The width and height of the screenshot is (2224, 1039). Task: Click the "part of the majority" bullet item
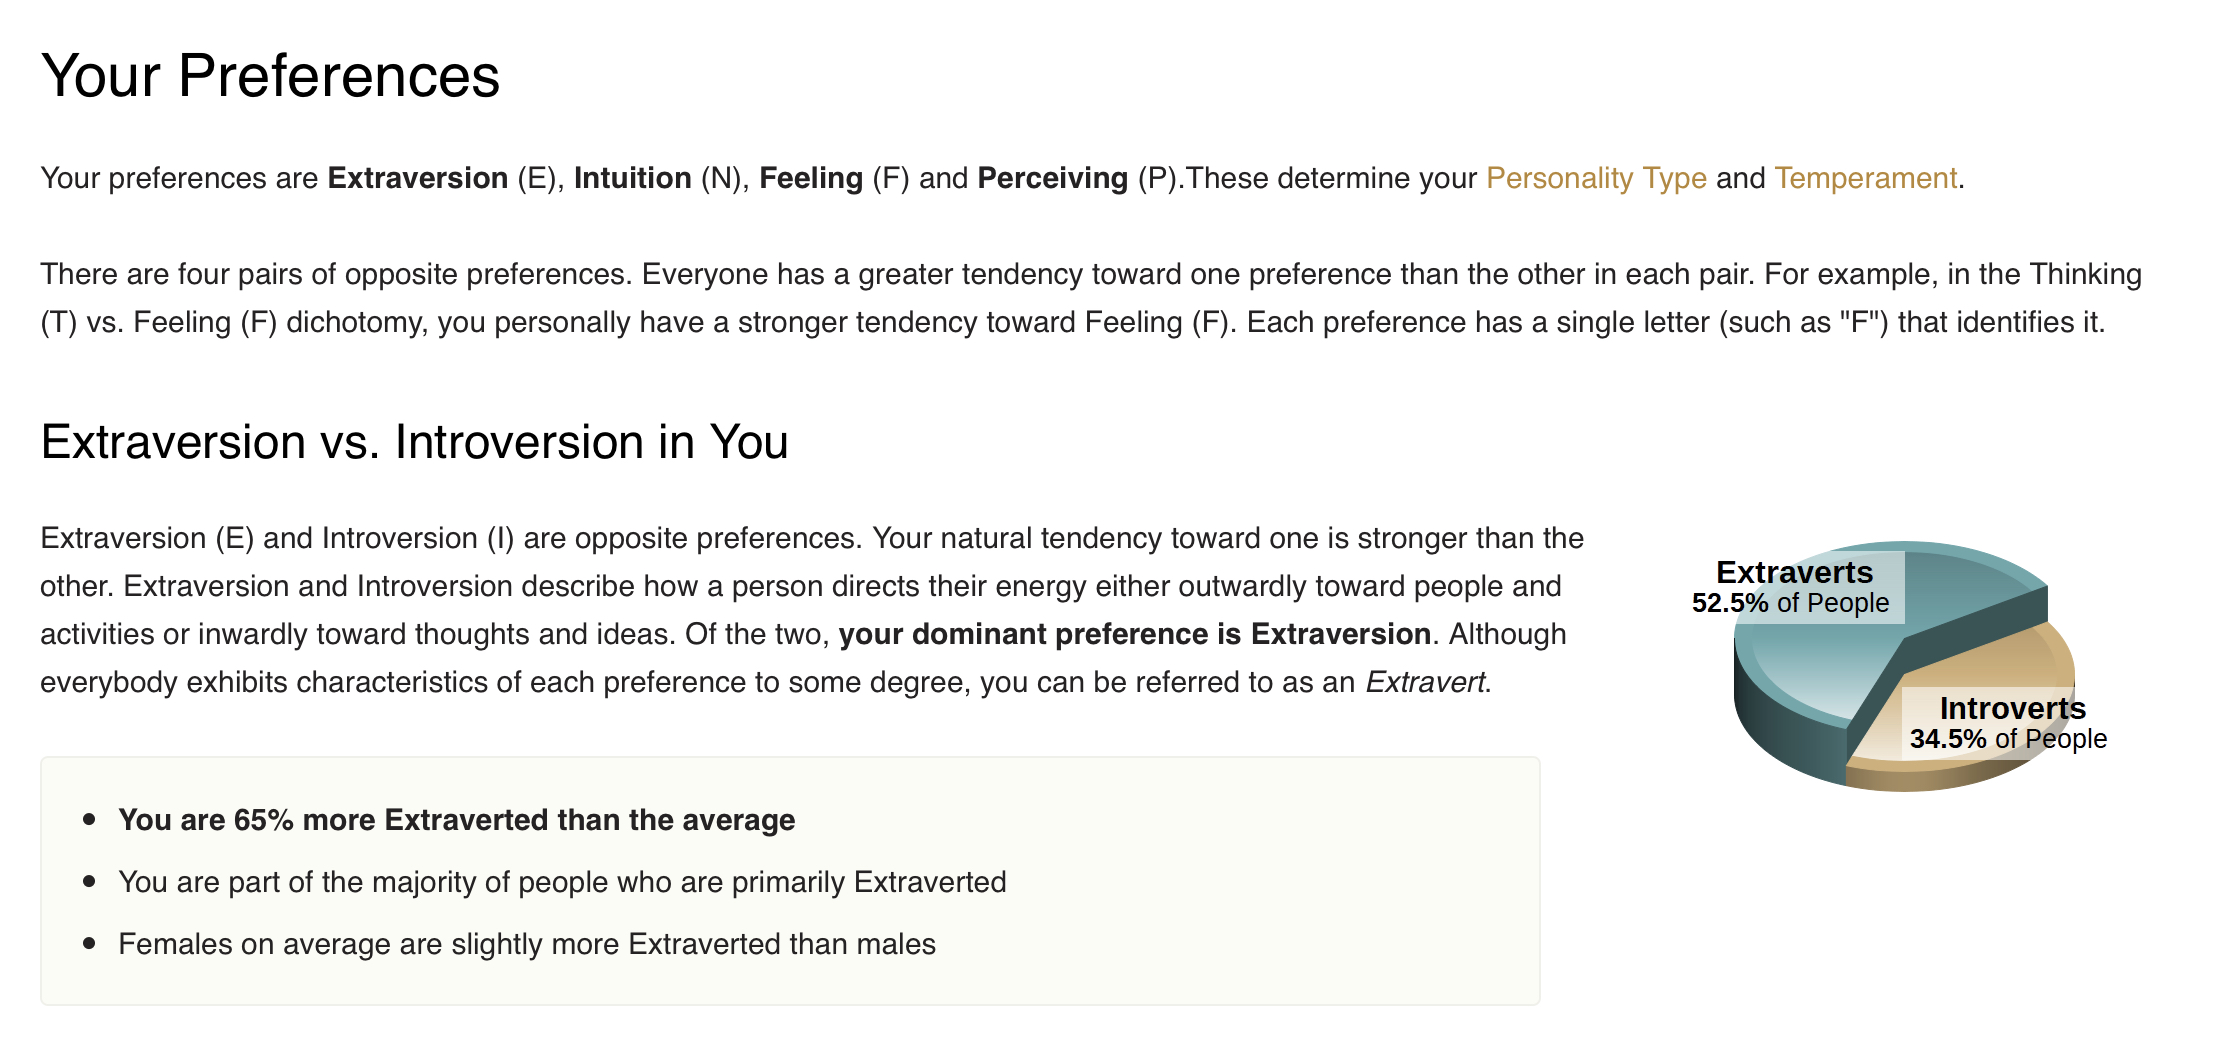[562, 882]
